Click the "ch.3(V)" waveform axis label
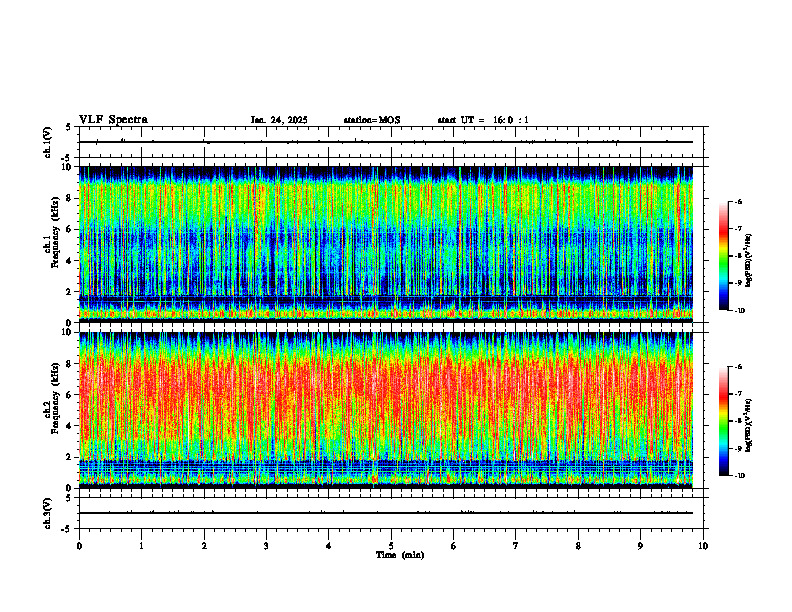The width and height of the screenshot is (792, 612). point(48,513)
